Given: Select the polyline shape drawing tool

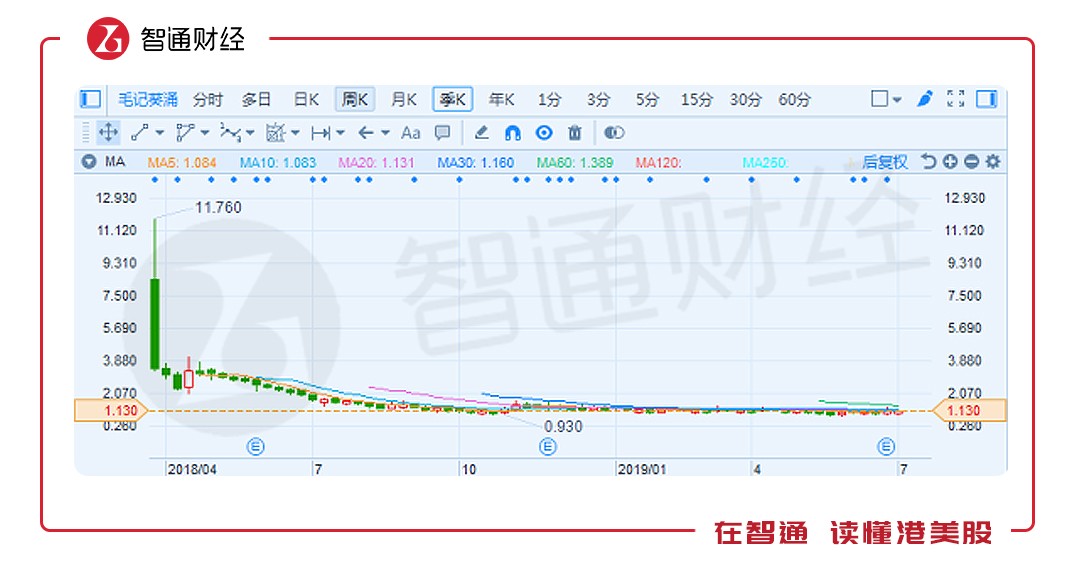Looking at the screenshot, I should click(x=185, y=132).
